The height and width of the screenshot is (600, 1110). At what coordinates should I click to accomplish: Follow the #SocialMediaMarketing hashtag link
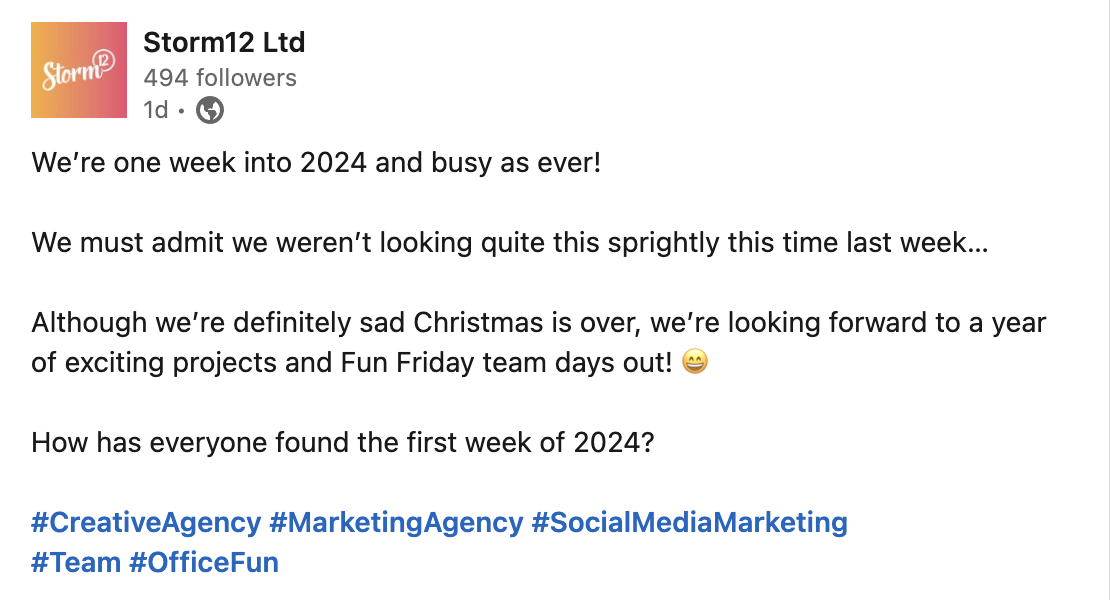[x=689, y=522]
